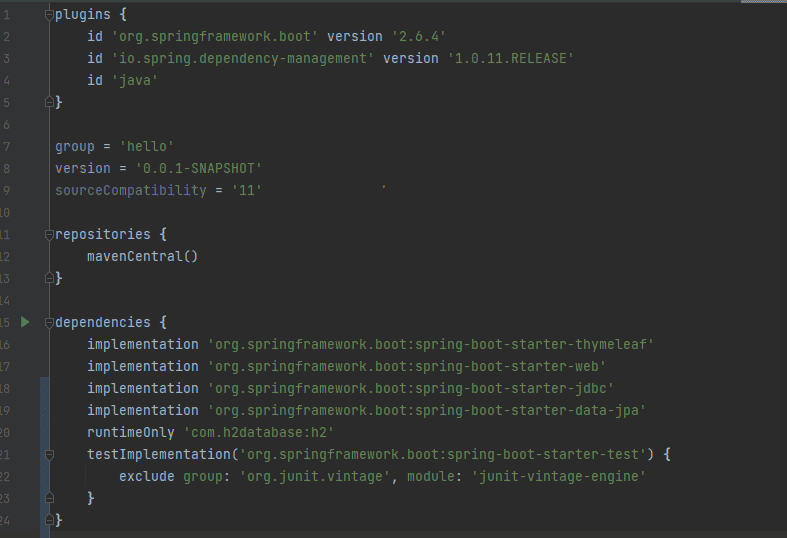The image size is (787, 538).
Task: Click the '1.0.11.RELEASE' version string
Action: pos(508,59)
